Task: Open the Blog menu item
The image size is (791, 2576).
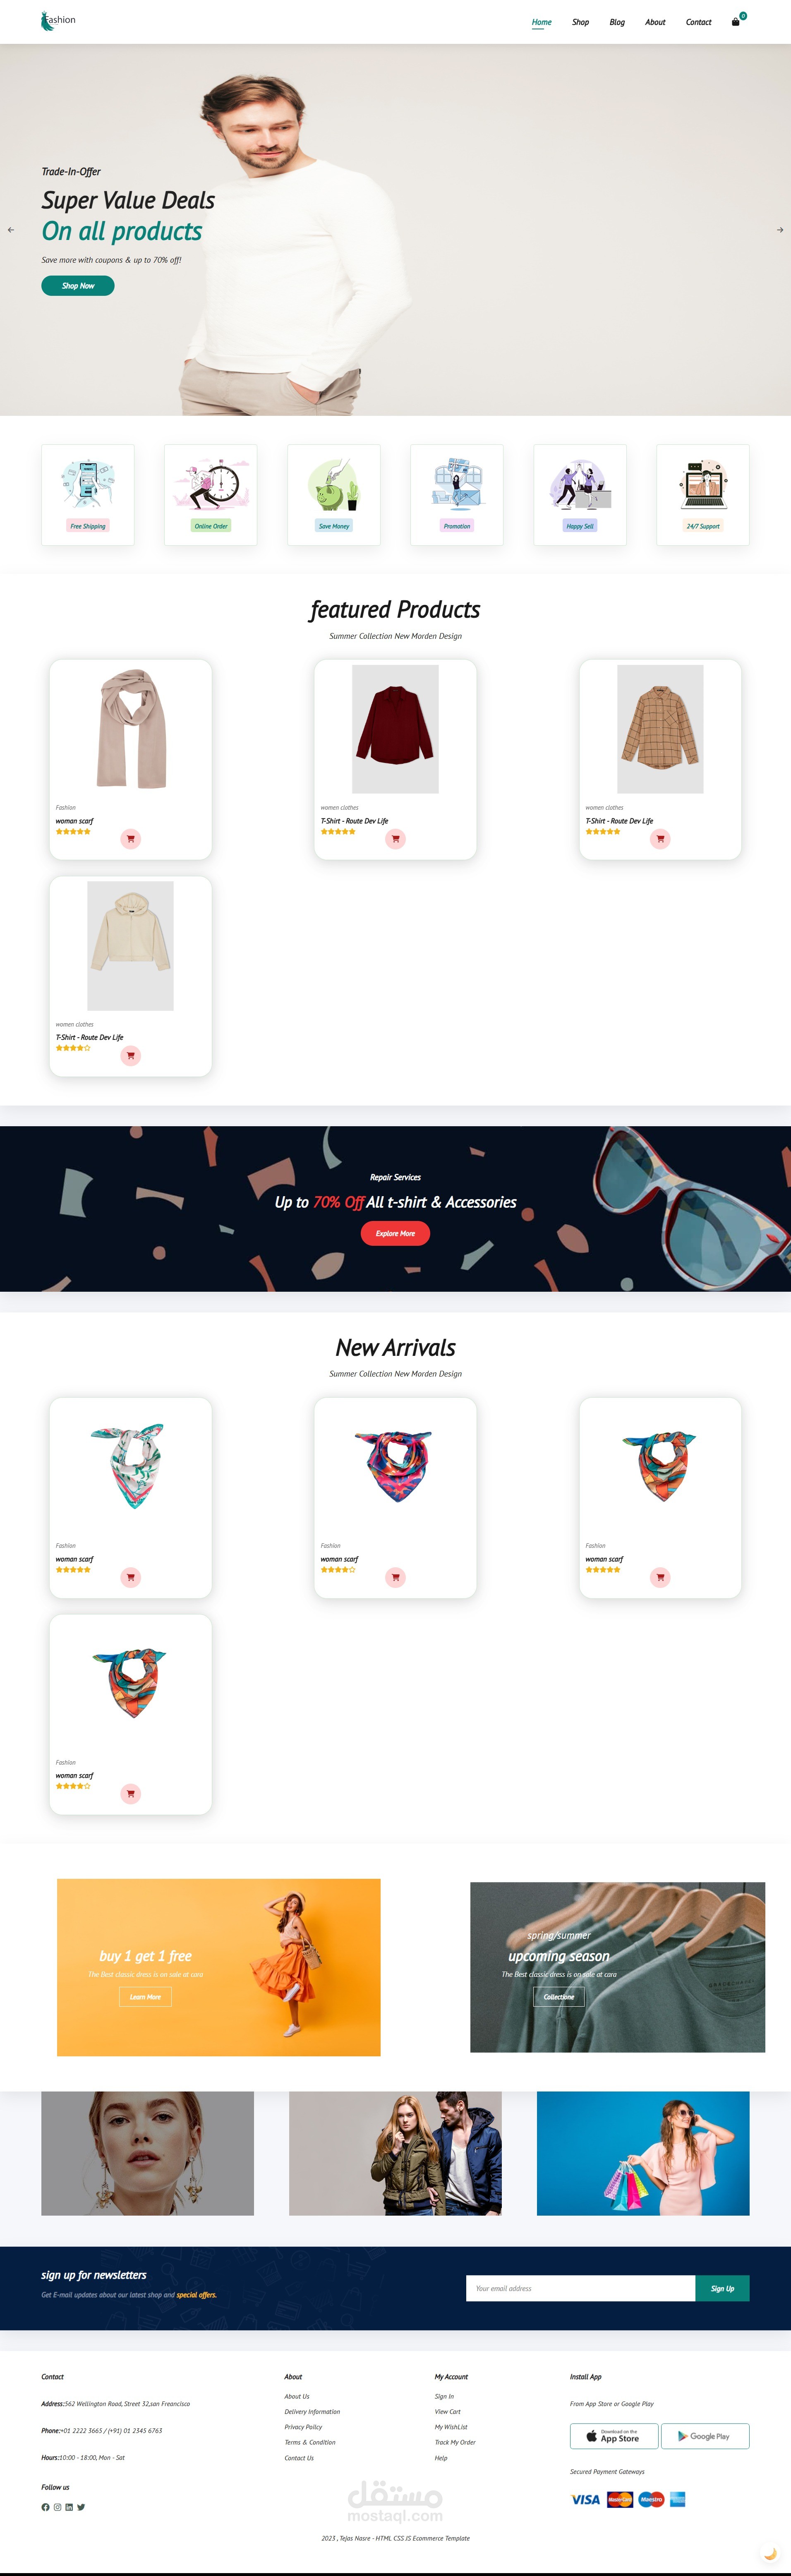Action: (617, 22)
